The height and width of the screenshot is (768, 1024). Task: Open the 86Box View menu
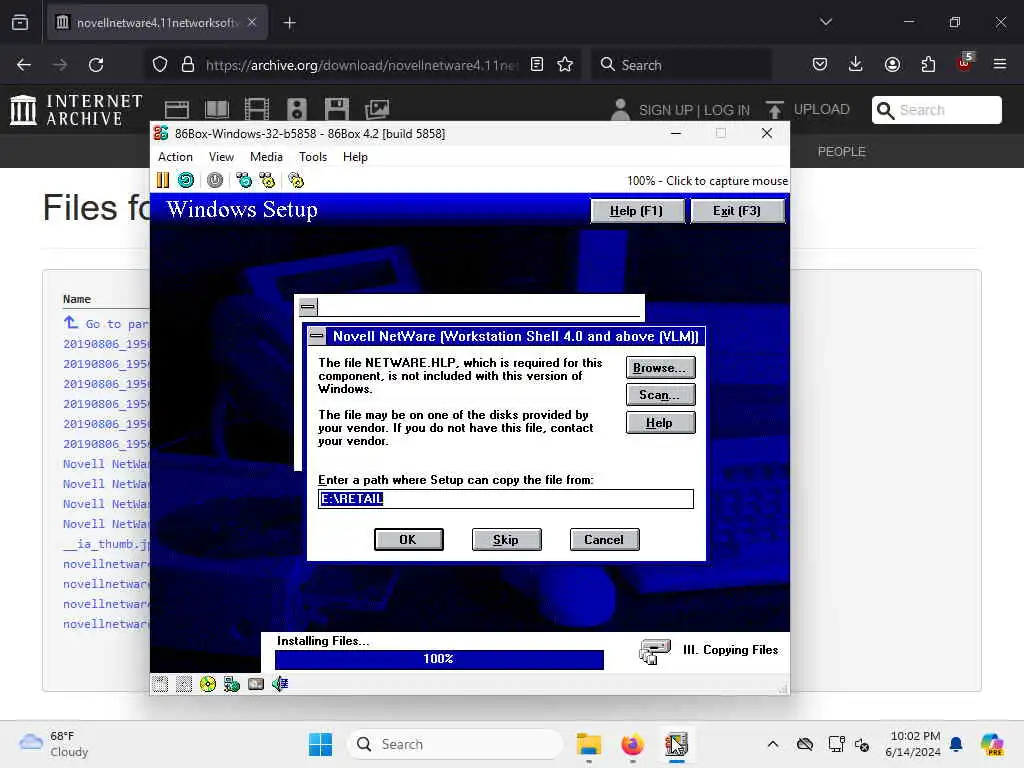(221, 157)
